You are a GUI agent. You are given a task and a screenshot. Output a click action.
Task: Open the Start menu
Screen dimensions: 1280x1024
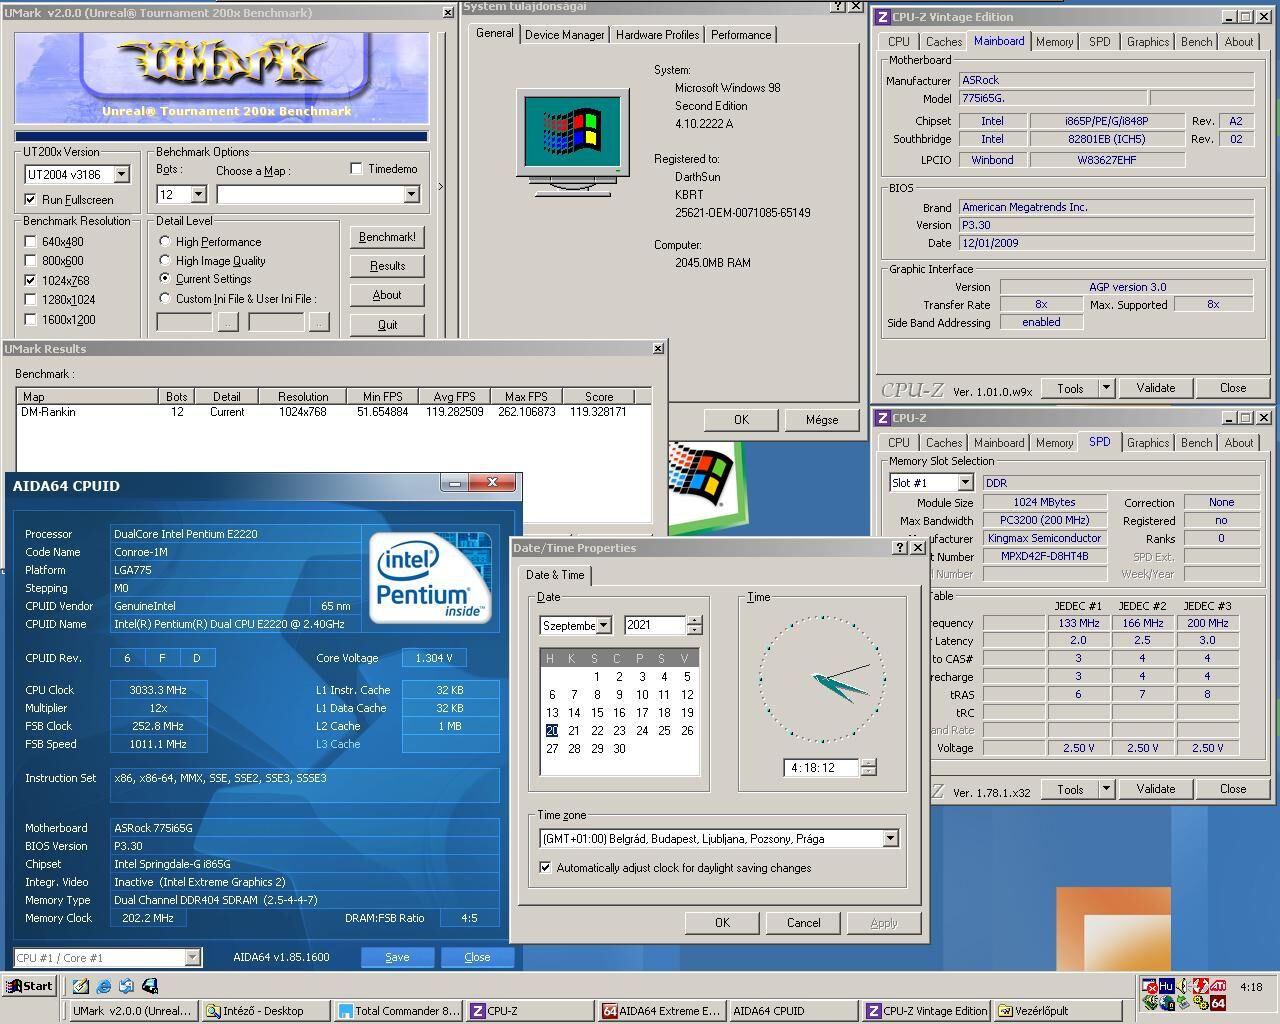coord(29,985)
